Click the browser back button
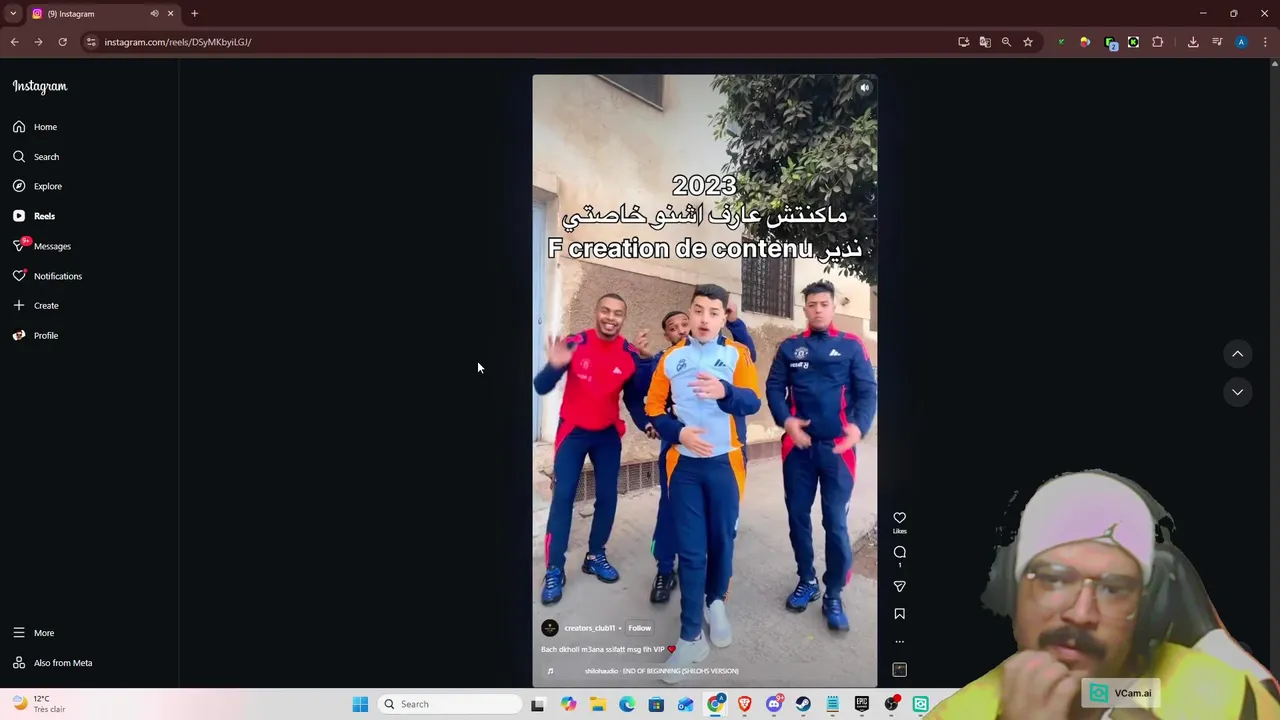This screenshot has height=720, width=1280. pos(14,42)
